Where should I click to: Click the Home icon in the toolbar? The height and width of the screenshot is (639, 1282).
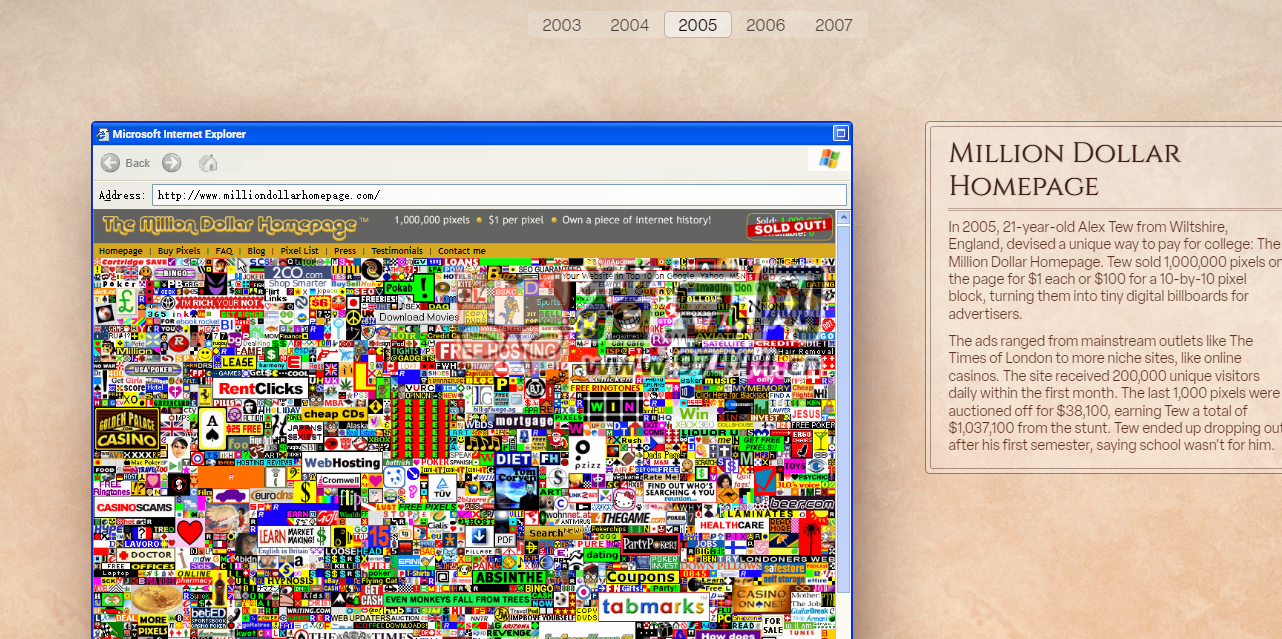208,163
